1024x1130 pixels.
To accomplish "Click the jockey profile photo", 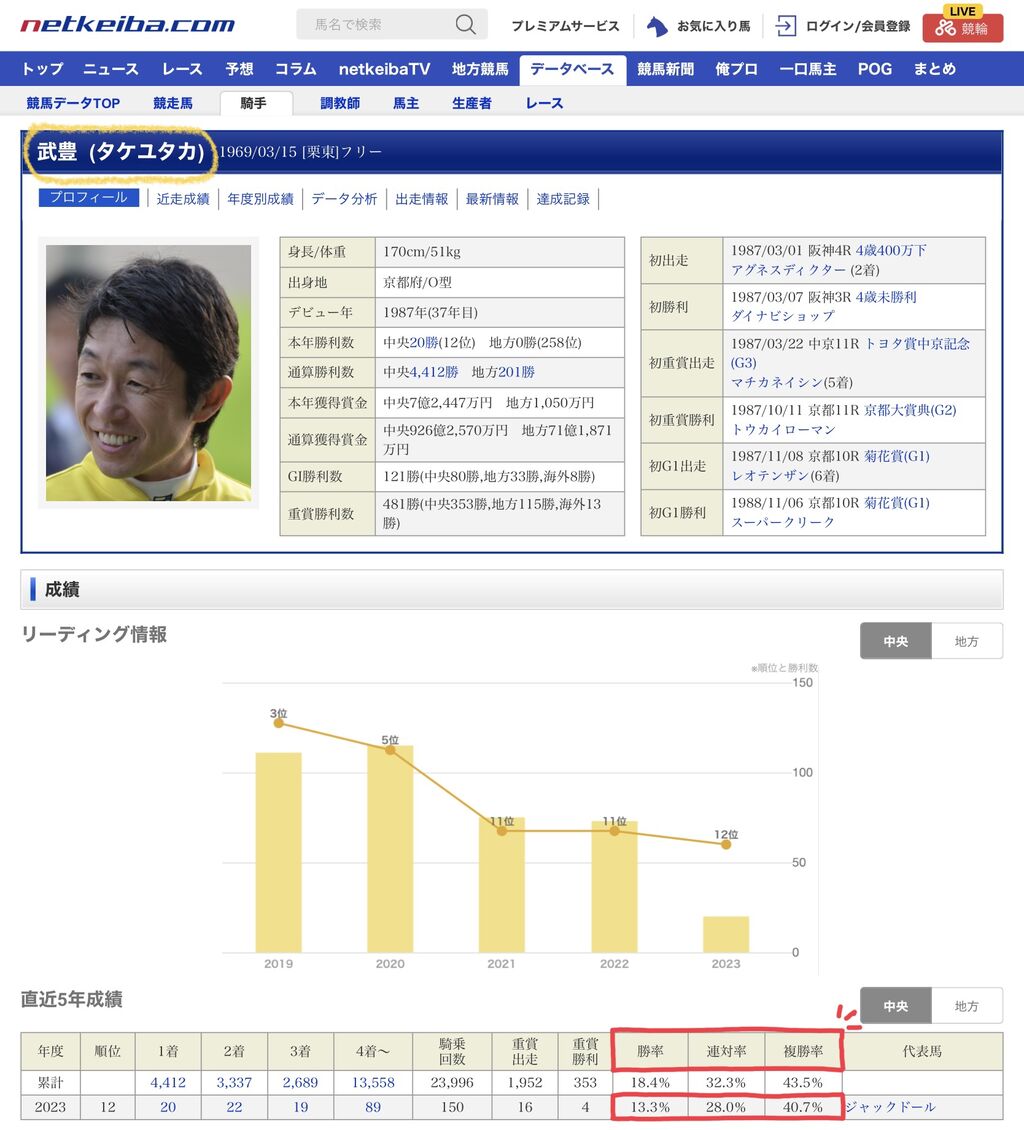I will (148, 373).
